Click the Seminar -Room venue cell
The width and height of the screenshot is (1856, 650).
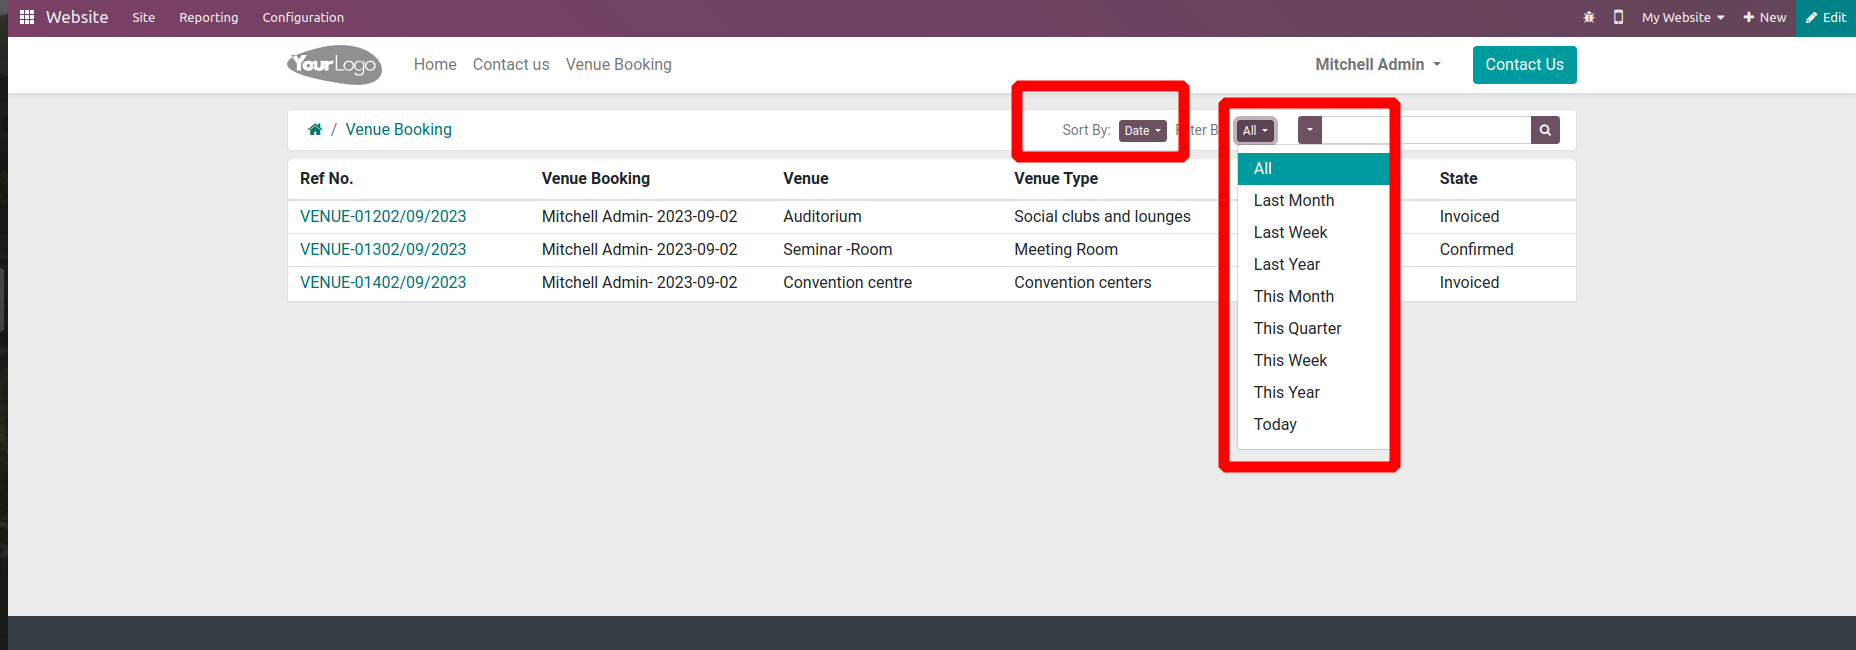tap(838, 249)
